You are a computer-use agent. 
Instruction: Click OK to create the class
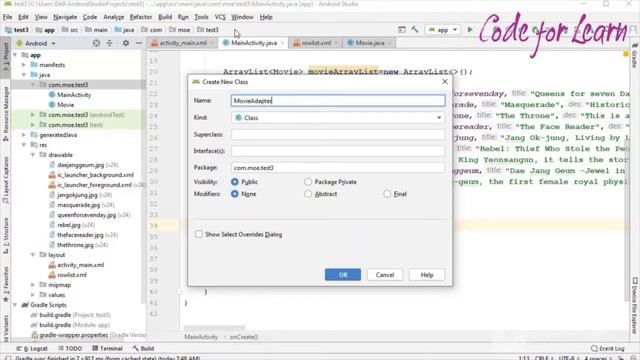[343, 275]
